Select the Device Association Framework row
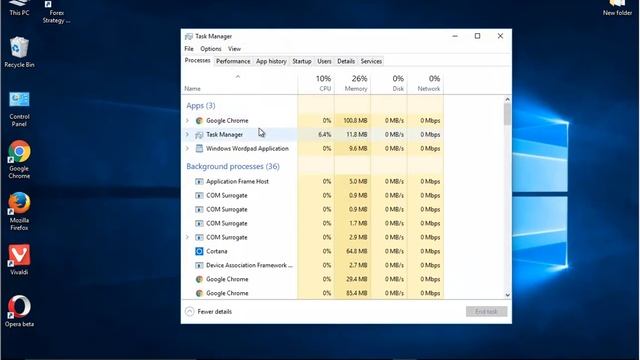This screenshot has width=640, height=360. pyautogui.click(x=313, y=265)
